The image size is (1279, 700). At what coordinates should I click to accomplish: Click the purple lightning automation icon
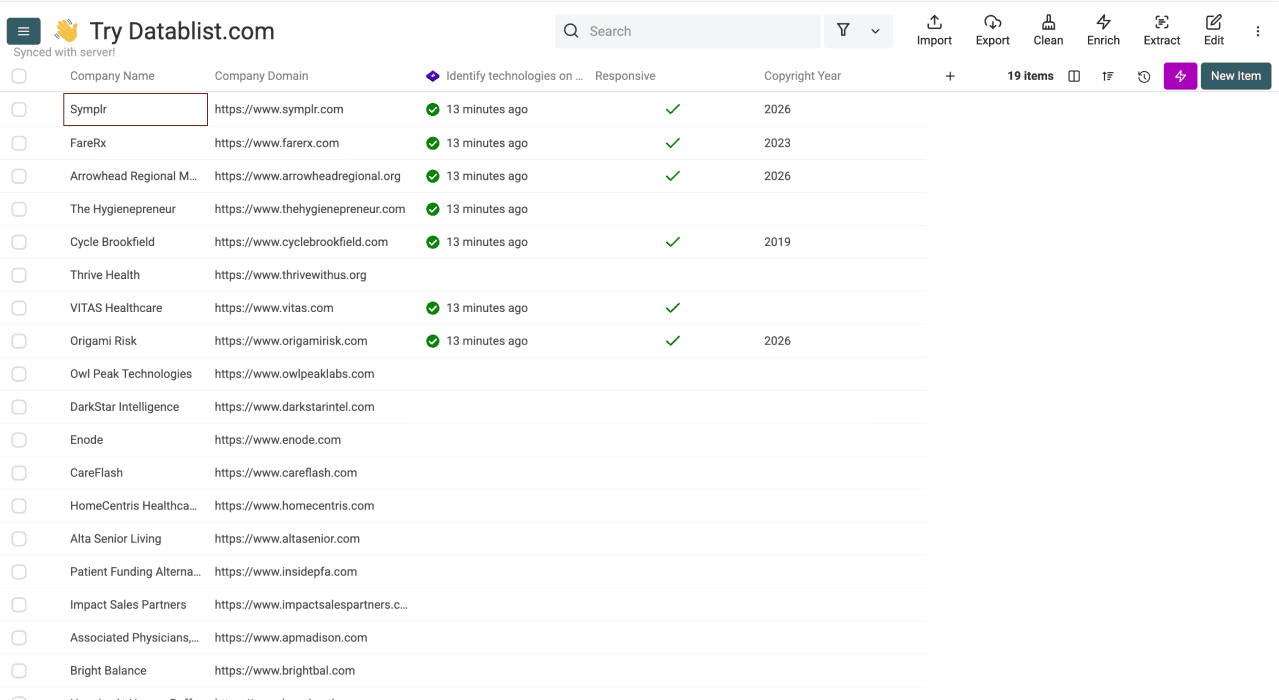click(1180, 76)
